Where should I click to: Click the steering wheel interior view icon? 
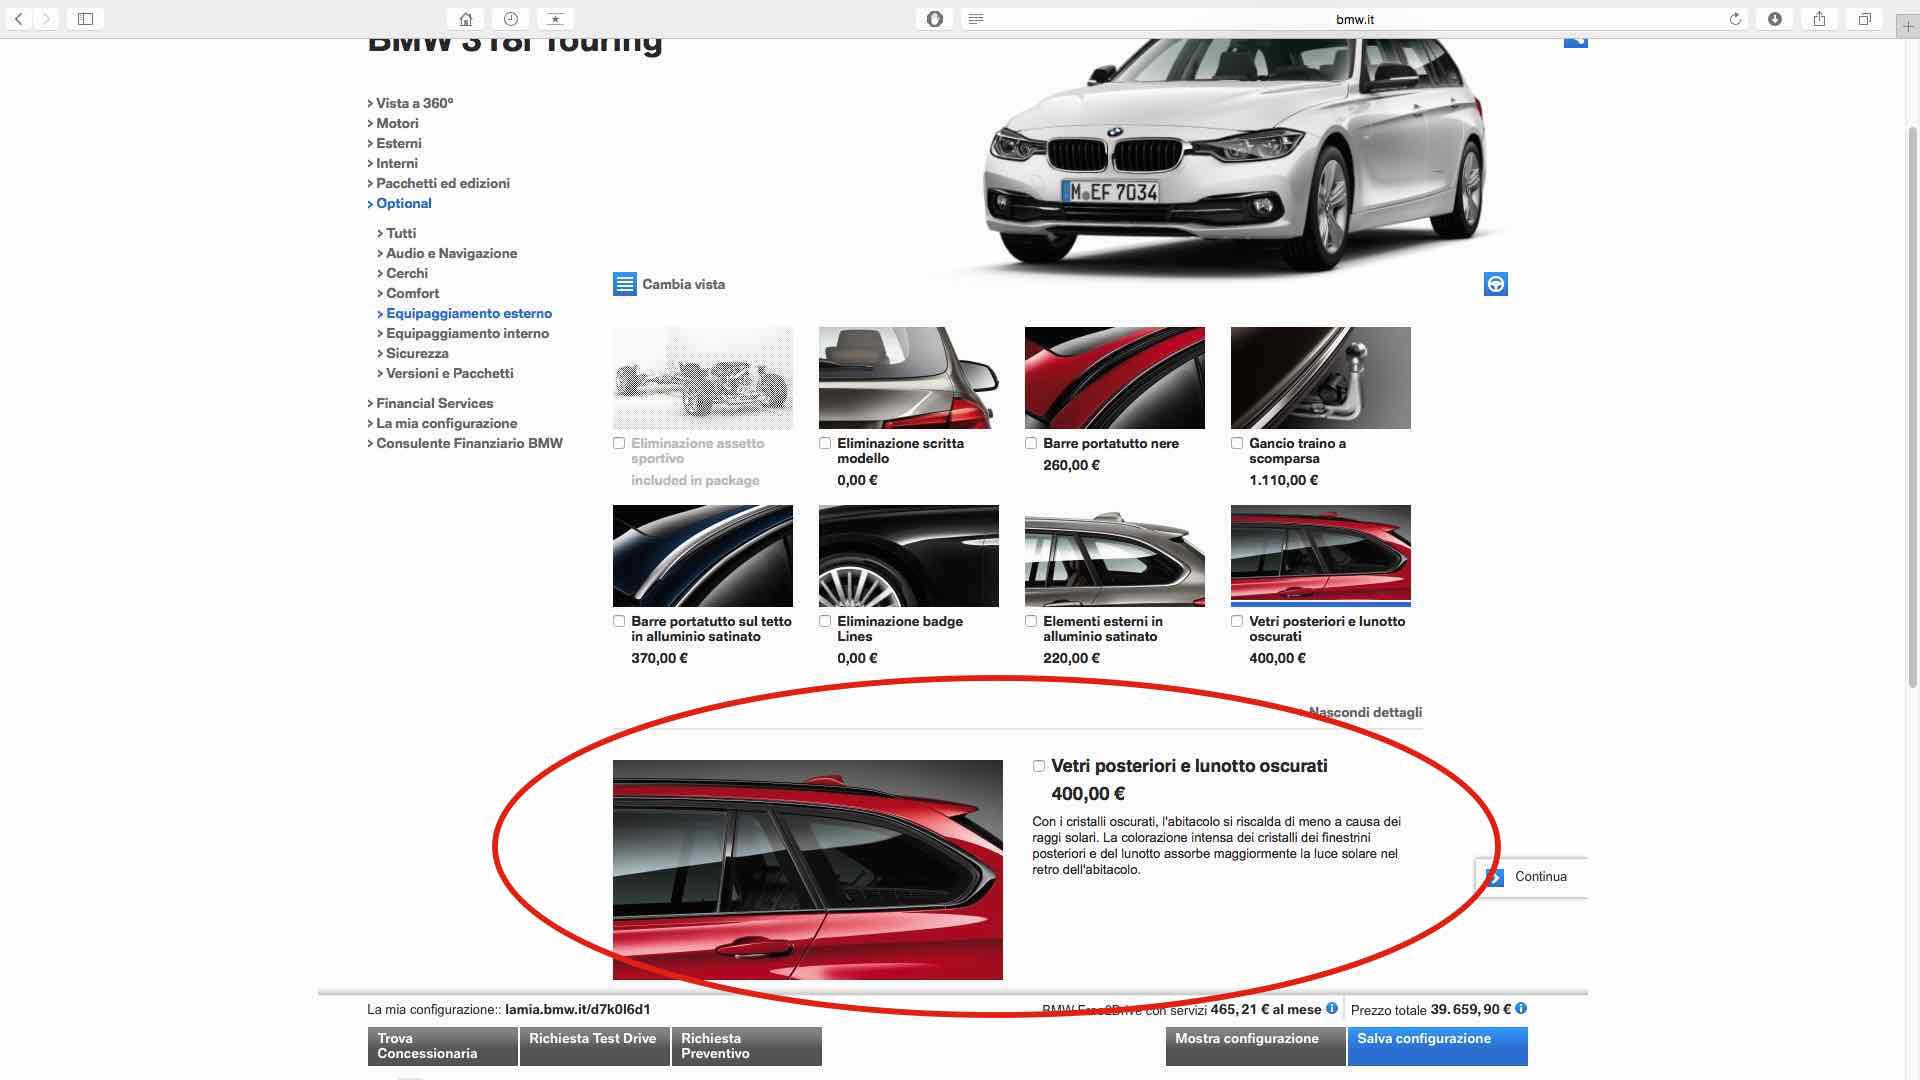[1495, 284]
